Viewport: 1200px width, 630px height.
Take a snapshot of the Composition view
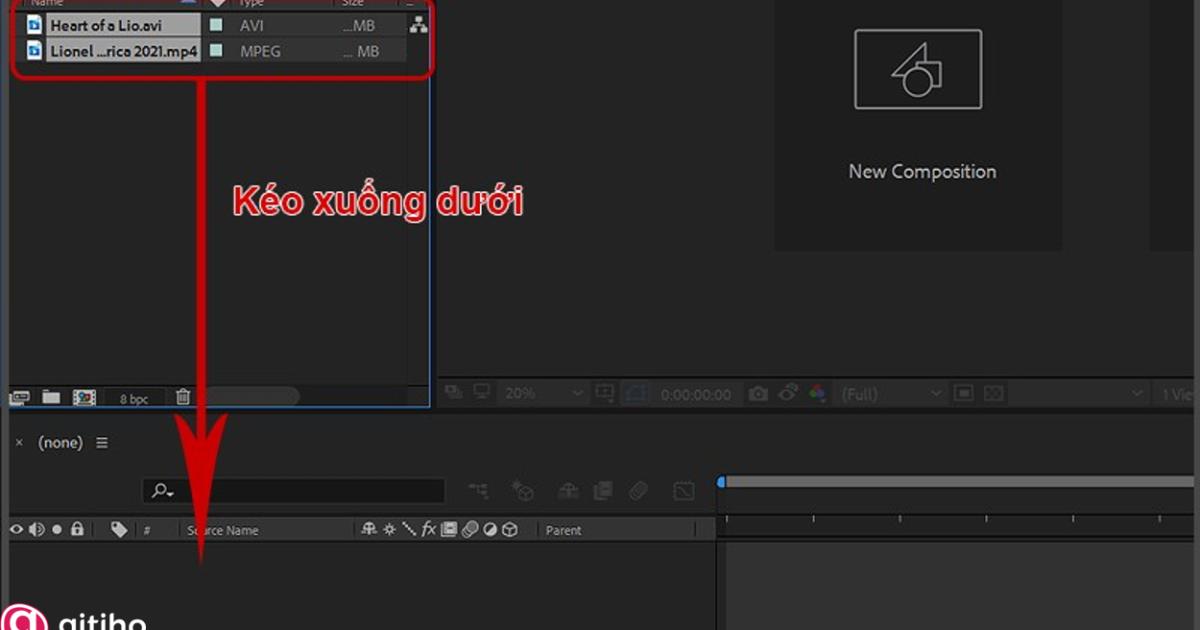pos(758,393)
